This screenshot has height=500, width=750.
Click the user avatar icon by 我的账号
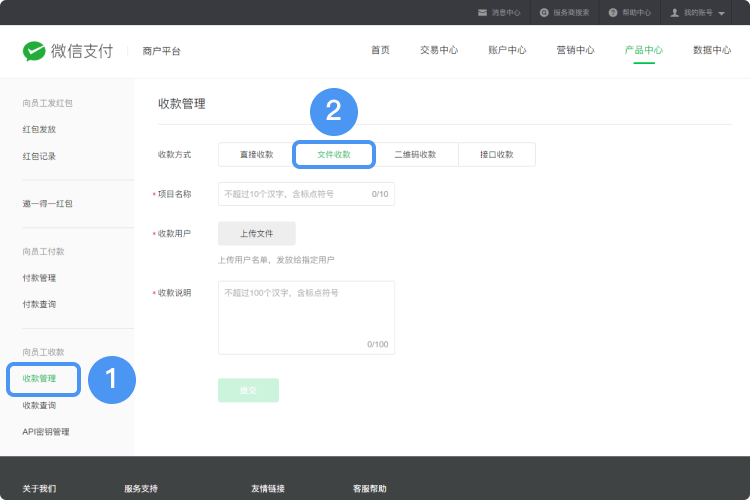[x=675, y=13]
